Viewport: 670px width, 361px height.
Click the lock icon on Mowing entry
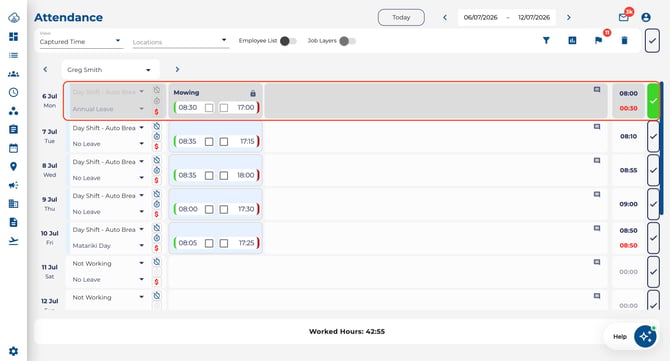253,93
